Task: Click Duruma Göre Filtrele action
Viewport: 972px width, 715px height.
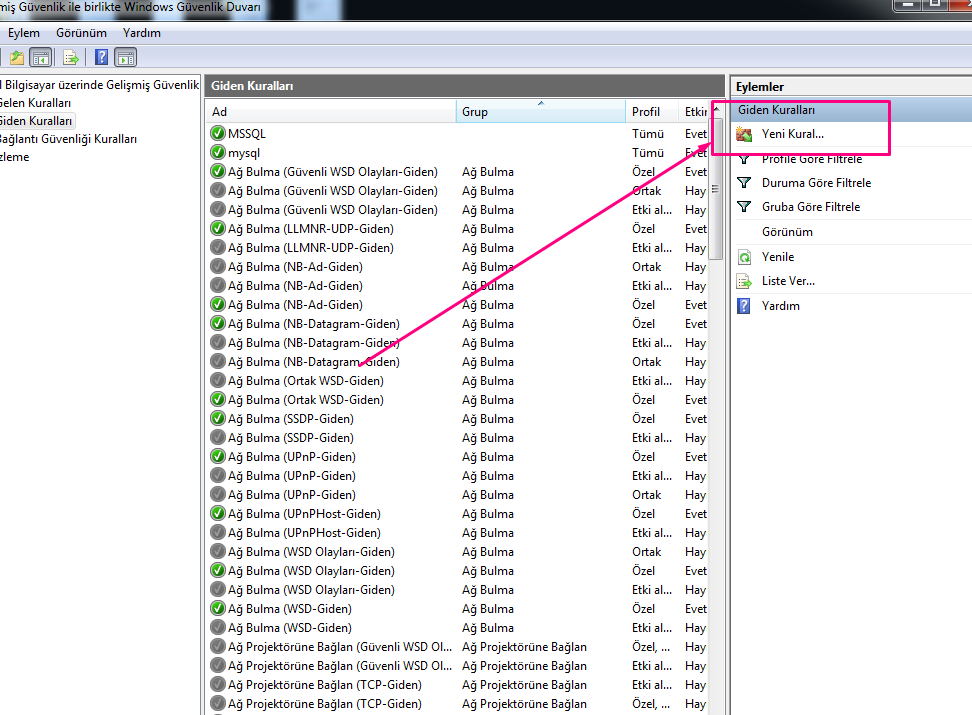Action: (x=816, y=183)
